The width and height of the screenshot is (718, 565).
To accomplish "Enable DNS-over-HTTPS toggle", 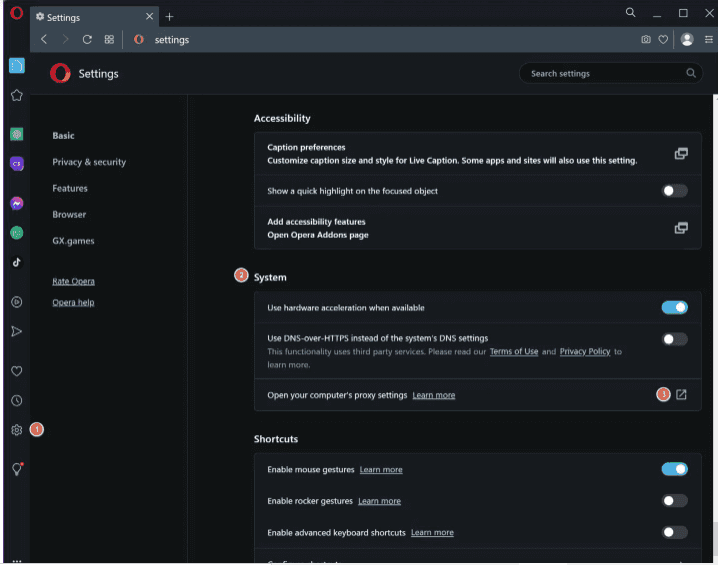I will 674,339.
